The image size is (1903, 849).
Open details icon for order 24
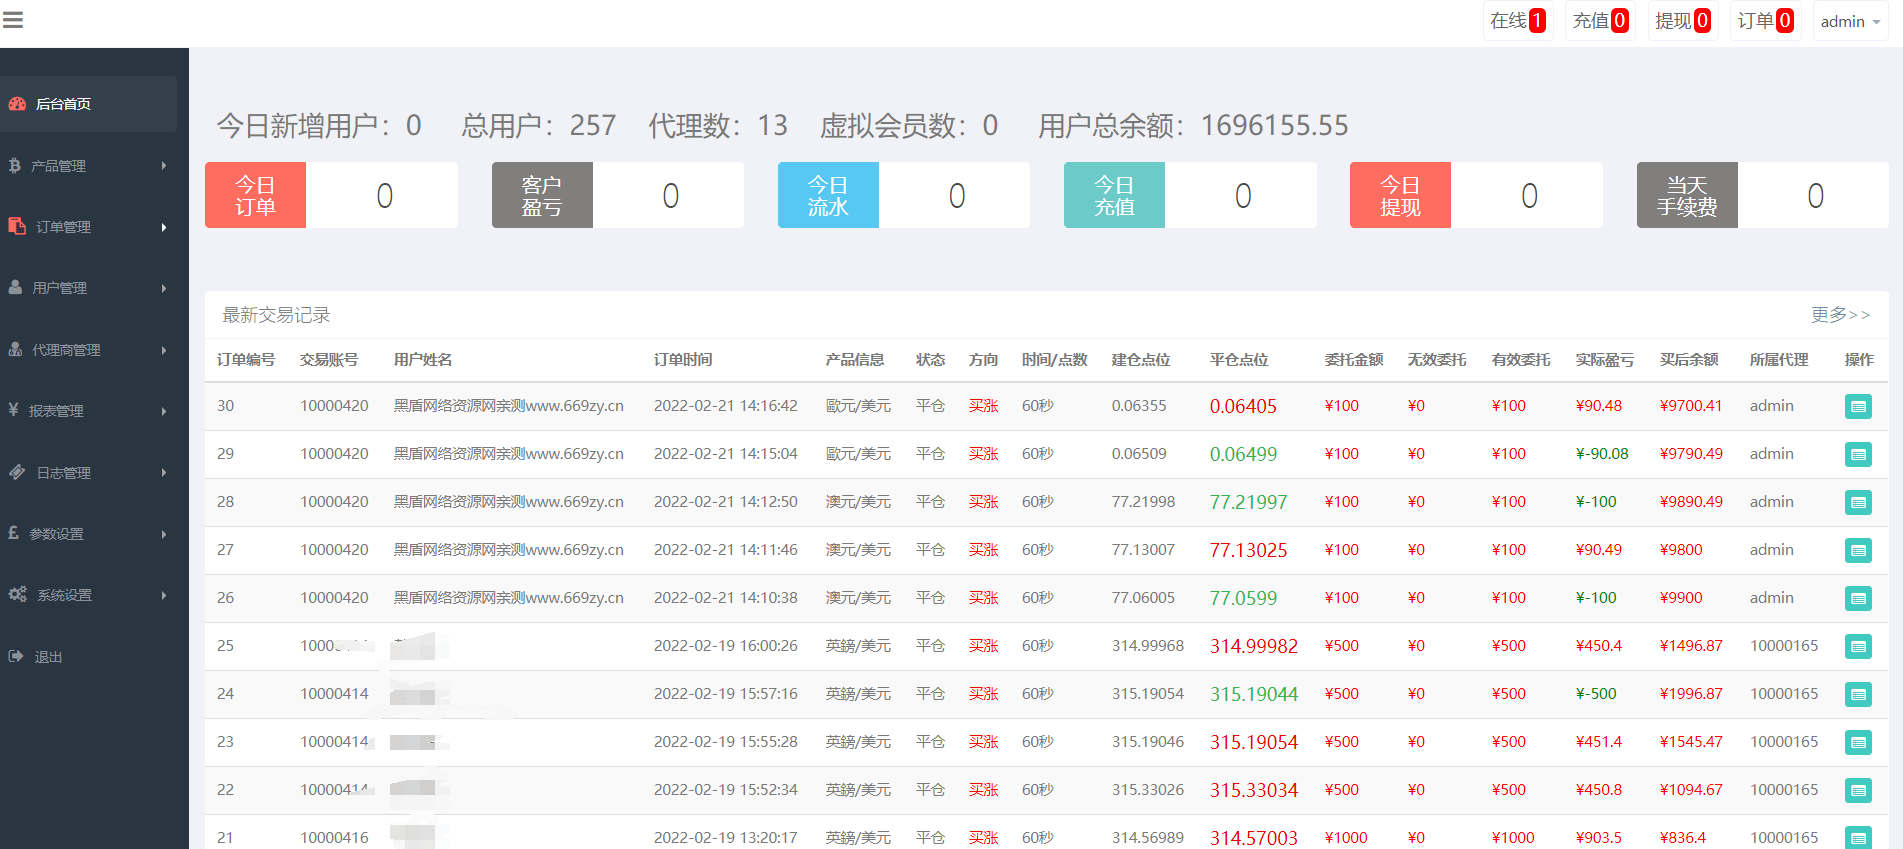pos(1858,694)
